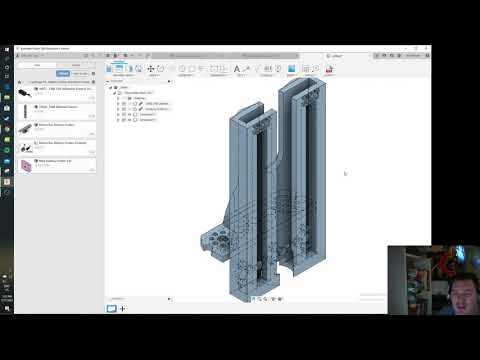Select the Leader note tool beside Text
The image size is (480, 360).
246,69
